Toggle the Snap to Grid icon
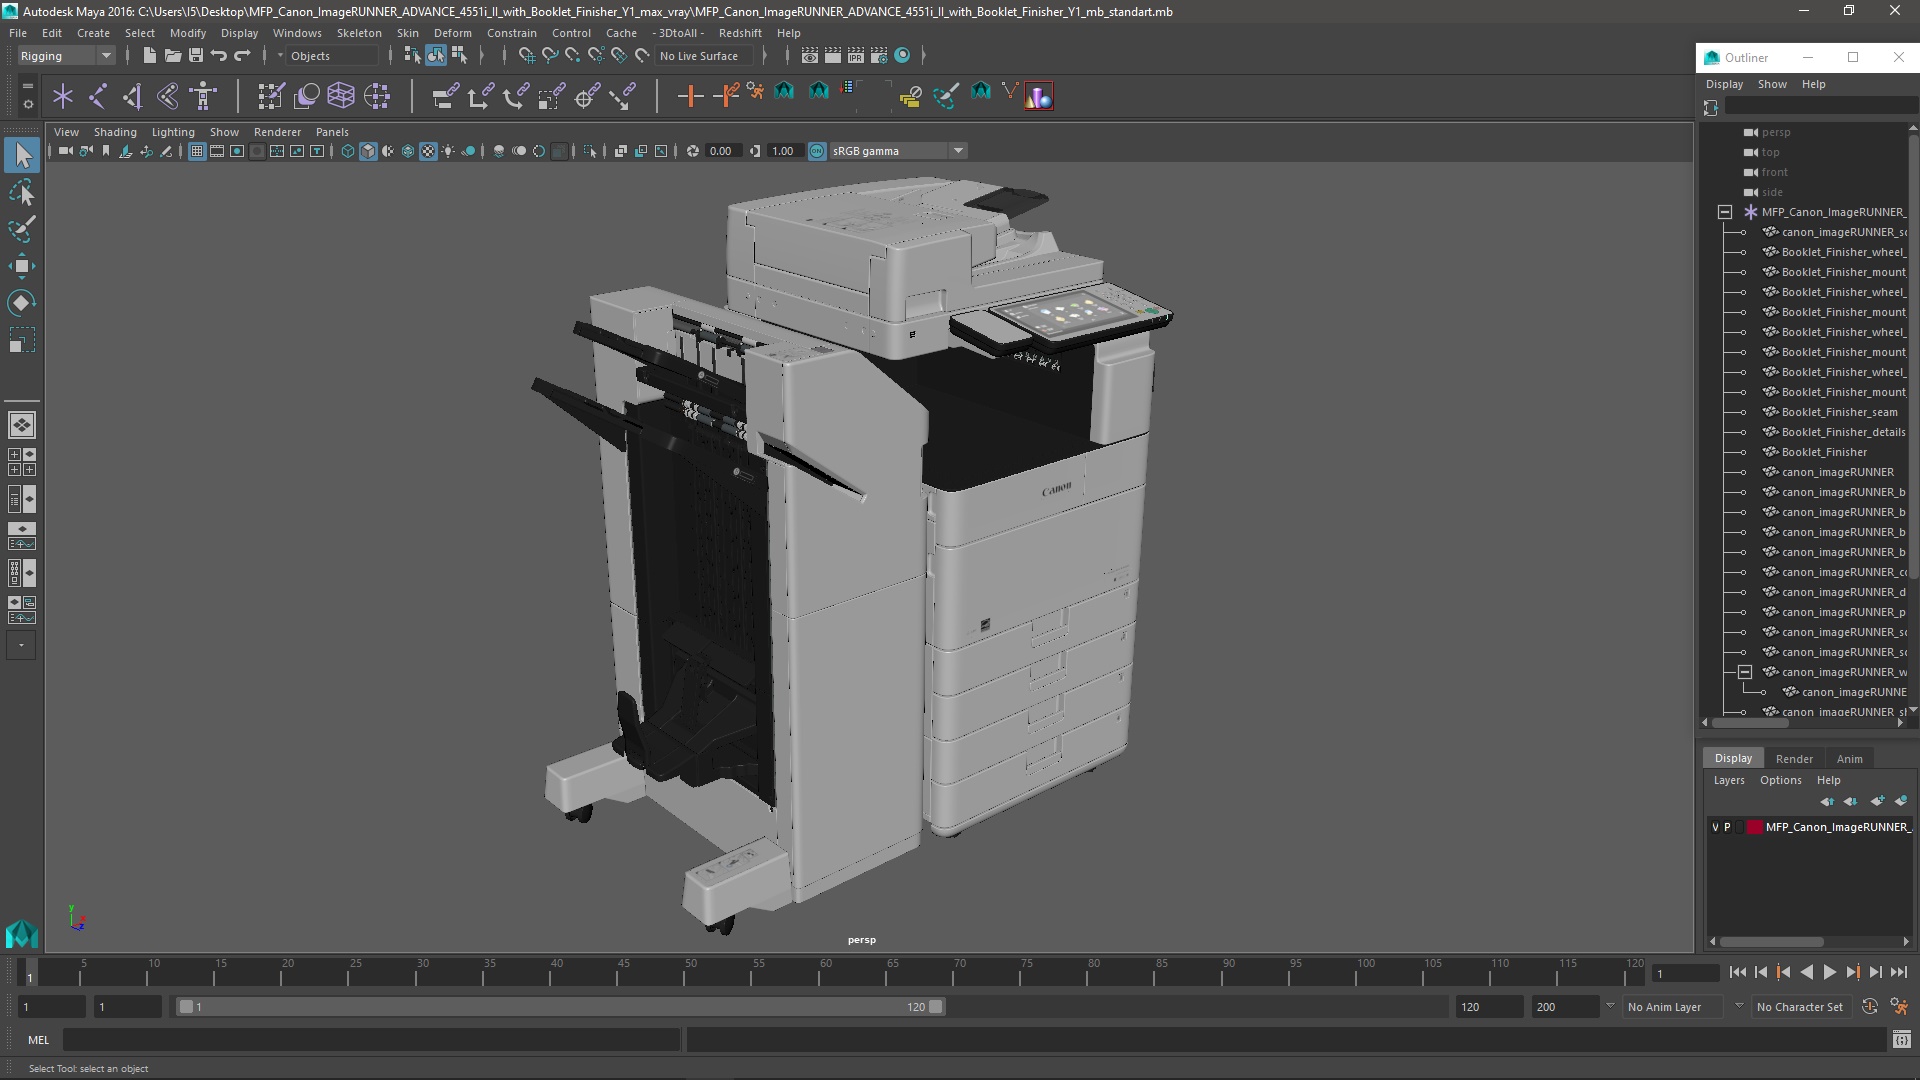 tap(527, 55)
